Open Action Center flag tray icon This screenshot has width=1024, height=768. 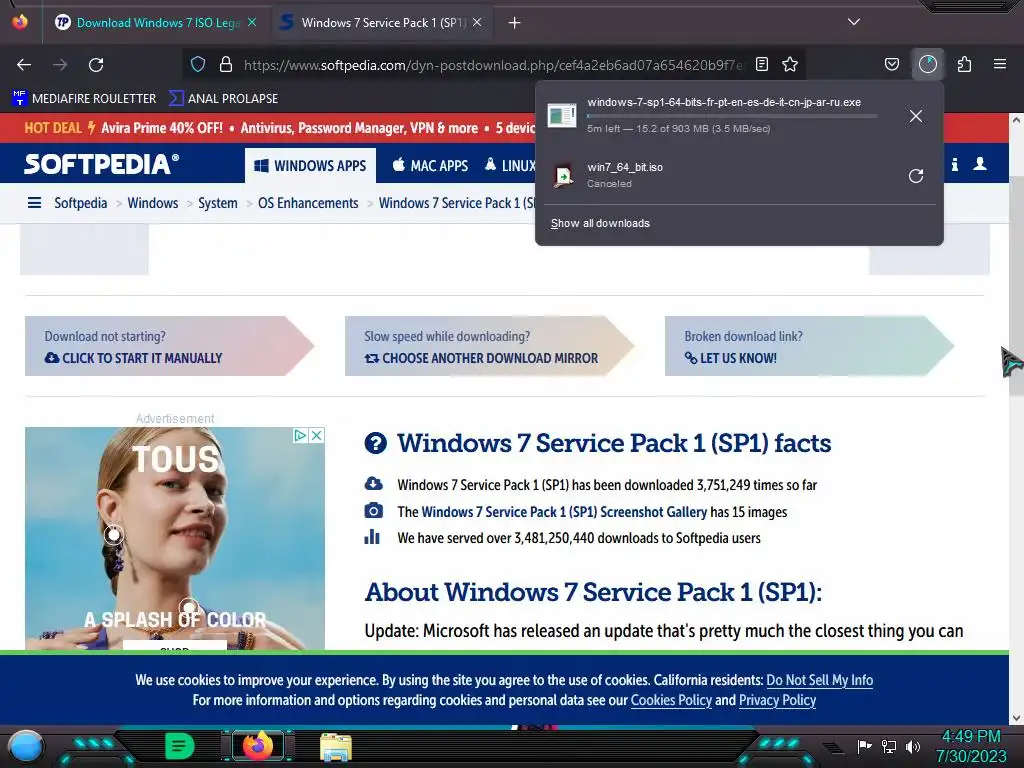(x=864, y=746)
